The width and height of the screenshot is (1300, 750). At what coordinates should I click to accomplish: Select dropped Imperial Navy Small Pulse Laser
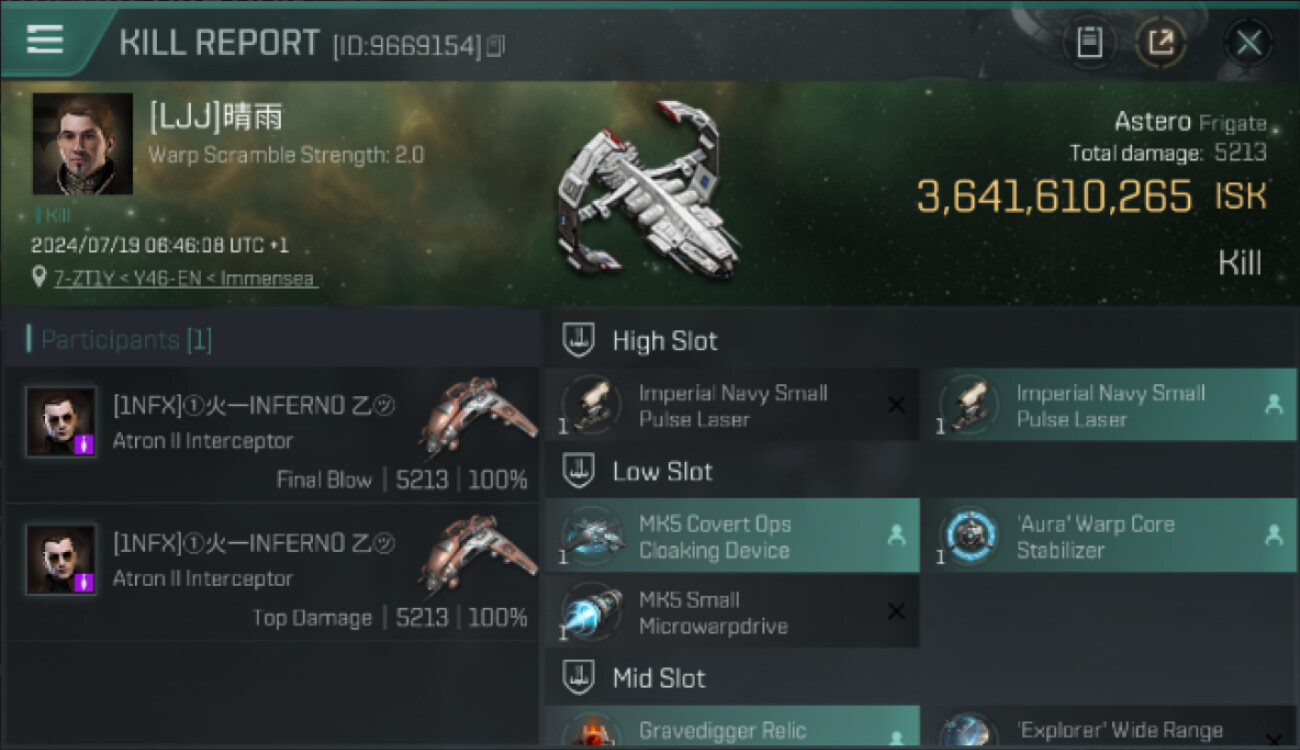click(x=1110, y=406)
